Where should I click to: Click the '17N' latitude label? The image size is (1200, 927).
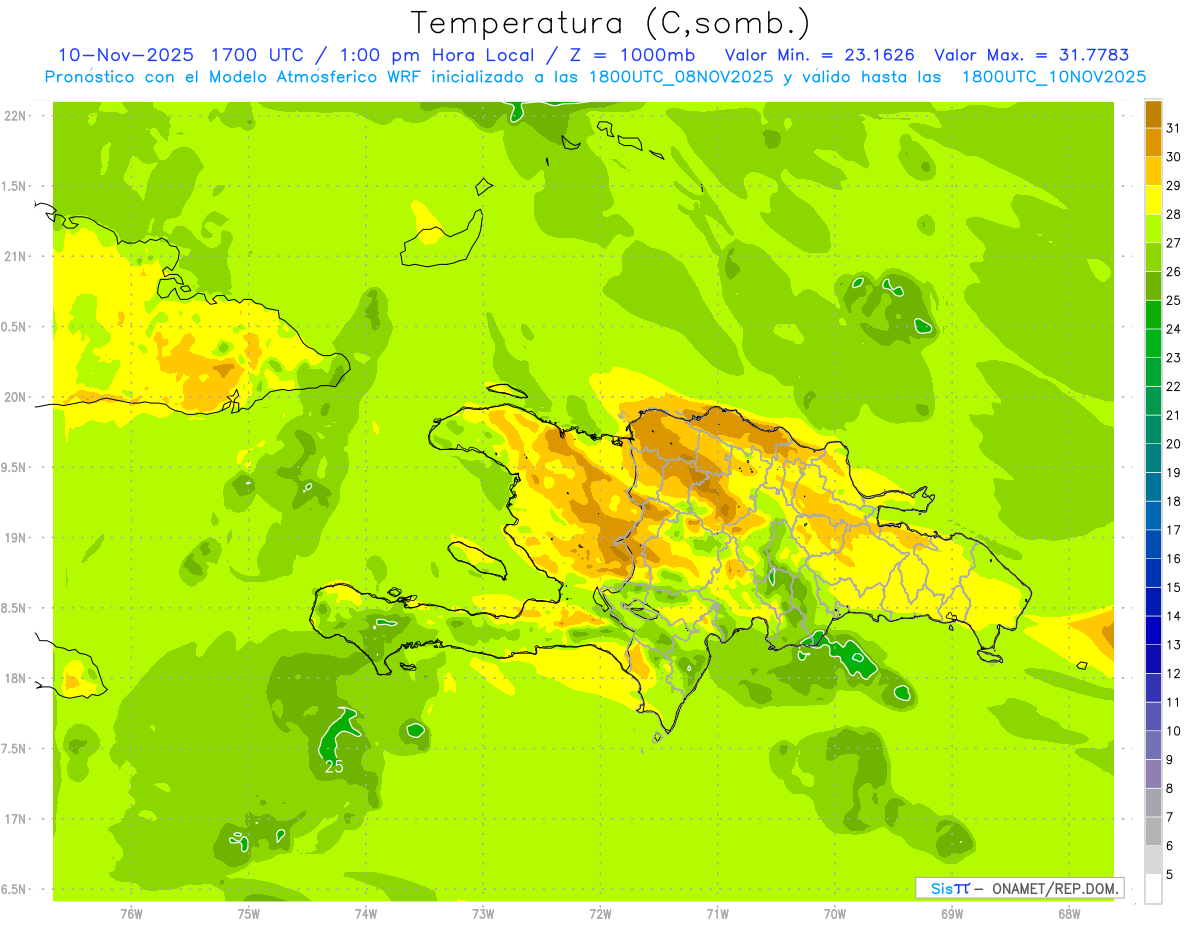click(x=15, y=819)
